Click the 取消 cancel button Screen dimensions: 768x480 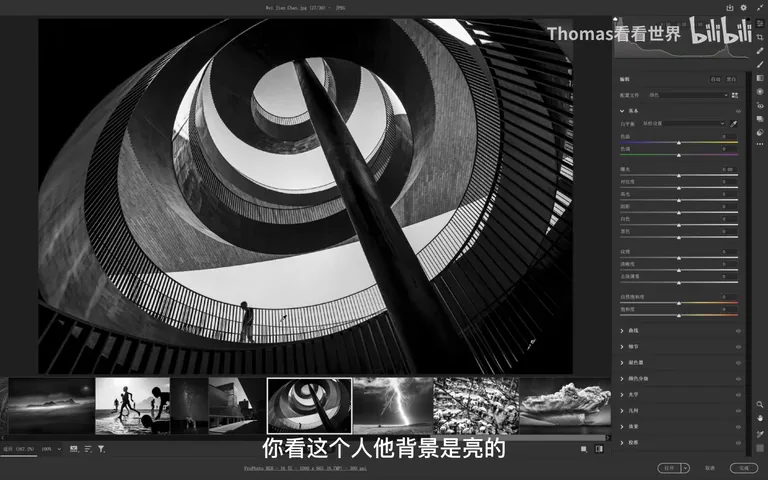click(x=710, y=468)
